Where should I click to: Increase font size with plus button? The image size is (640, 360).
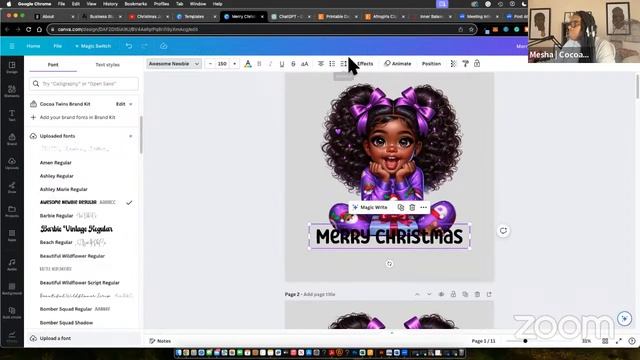click(x=234, y=64)
